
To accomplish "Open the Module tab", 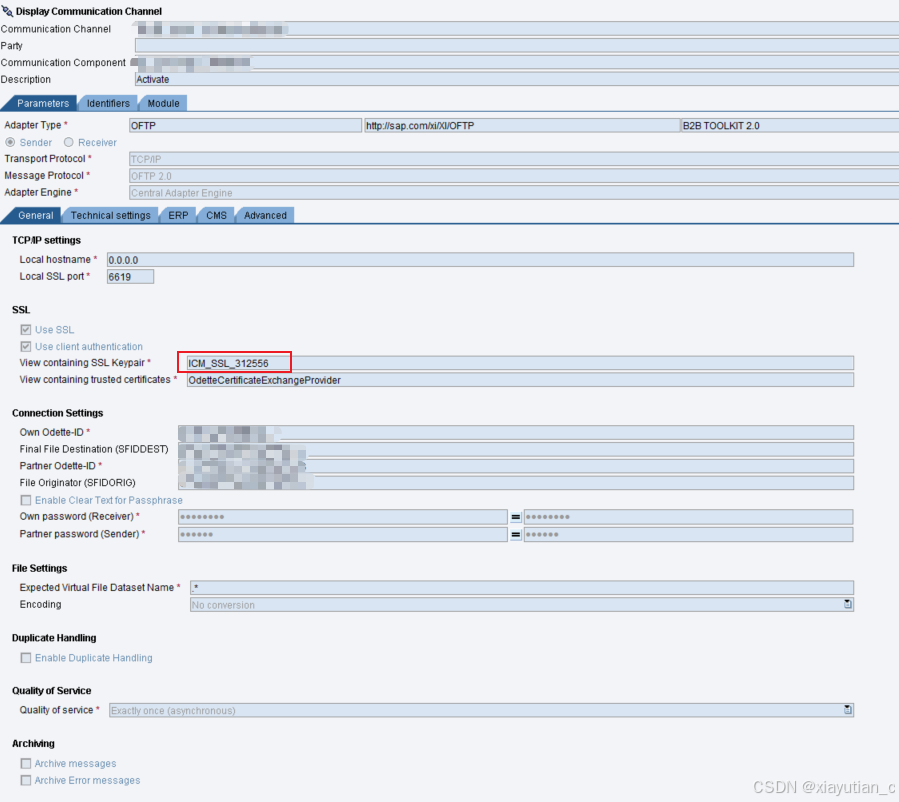I will click(163, 103).
